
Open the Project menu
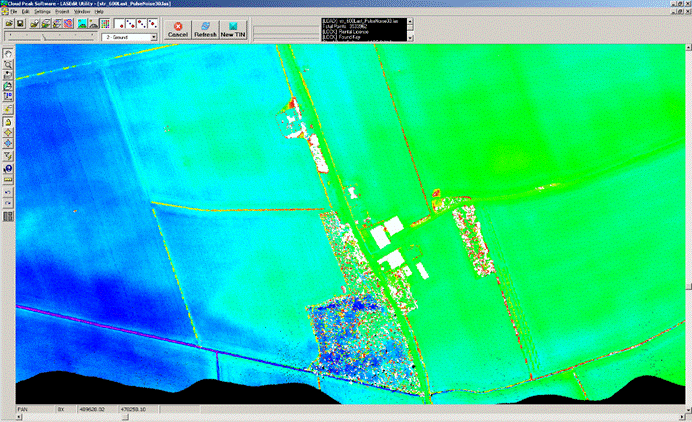click(x=62, y=11)
